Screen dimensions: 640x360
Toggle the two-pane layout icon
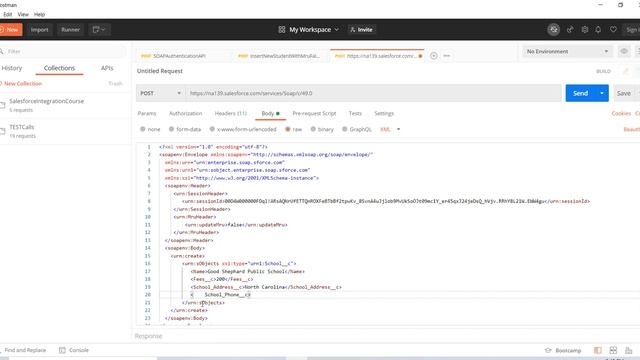point(598,350)
